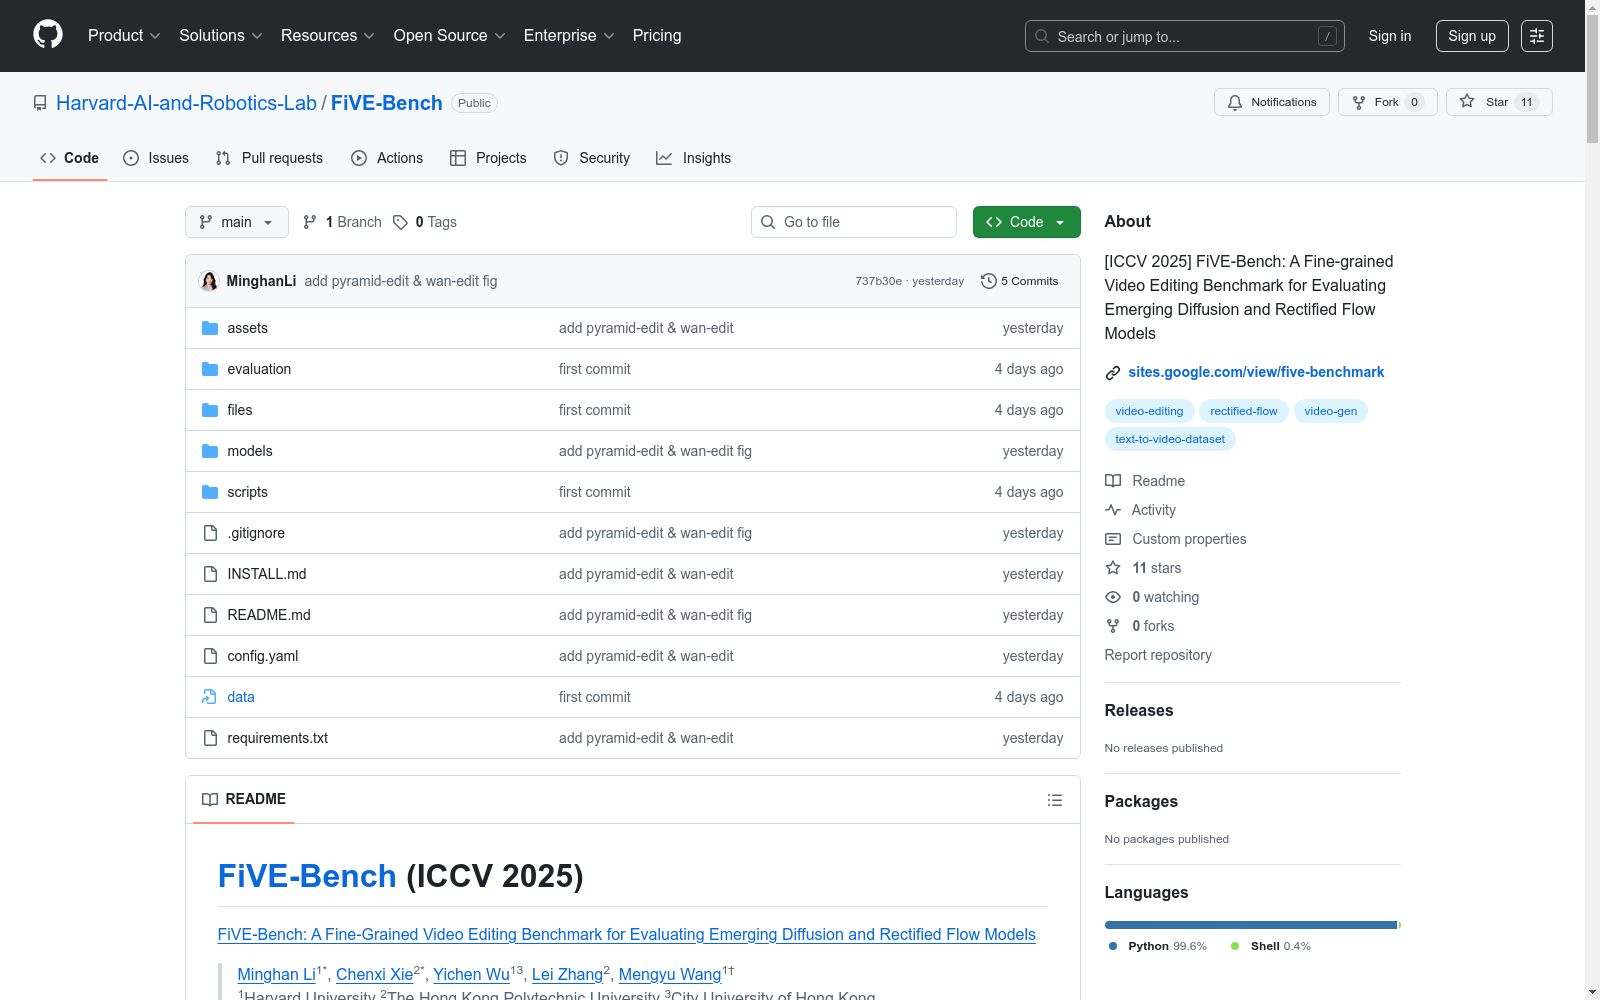The width and height of the screenshot is (1600, 1000).
Task: Click the pulse icon next to Activity
Action: click(x=1113, y=510)
